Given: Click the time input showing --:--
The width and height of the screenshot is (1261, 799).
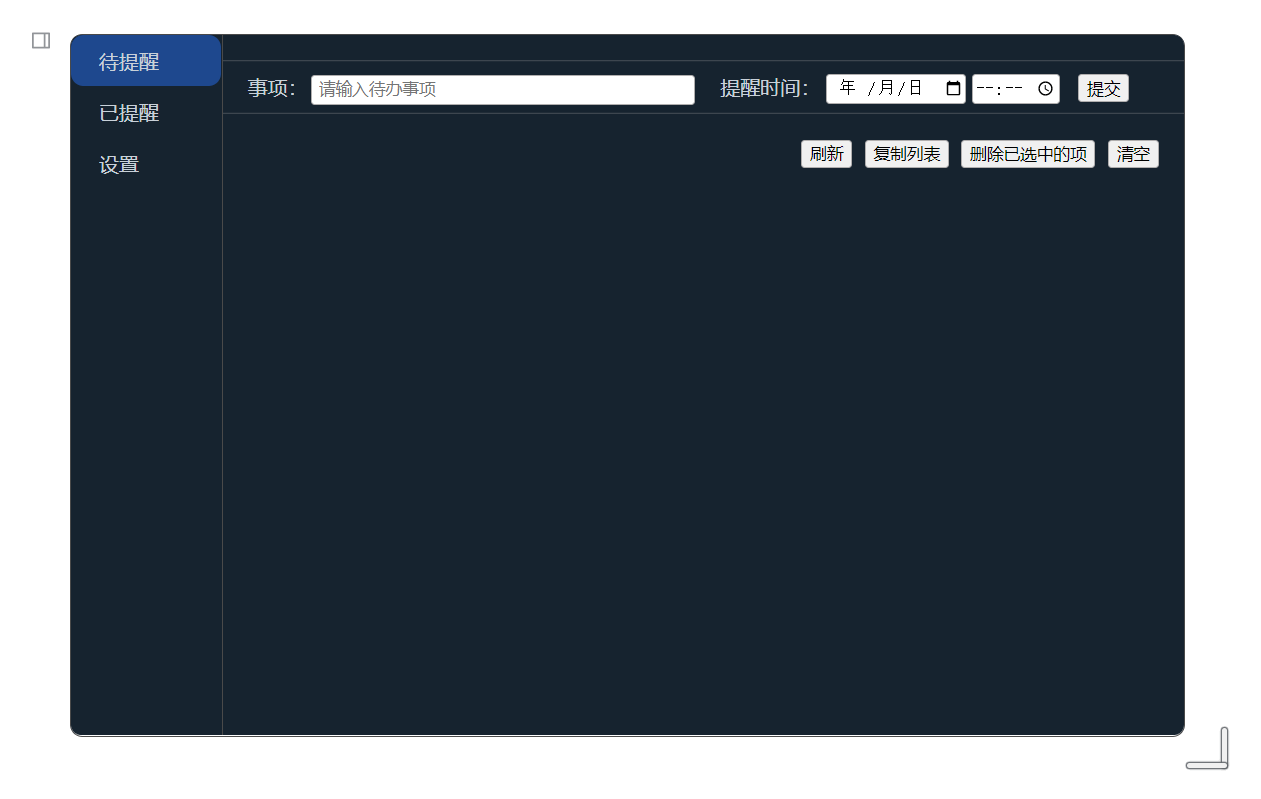Looking at the screenshot, I should pyautogui.click(x=1016, y=89).
